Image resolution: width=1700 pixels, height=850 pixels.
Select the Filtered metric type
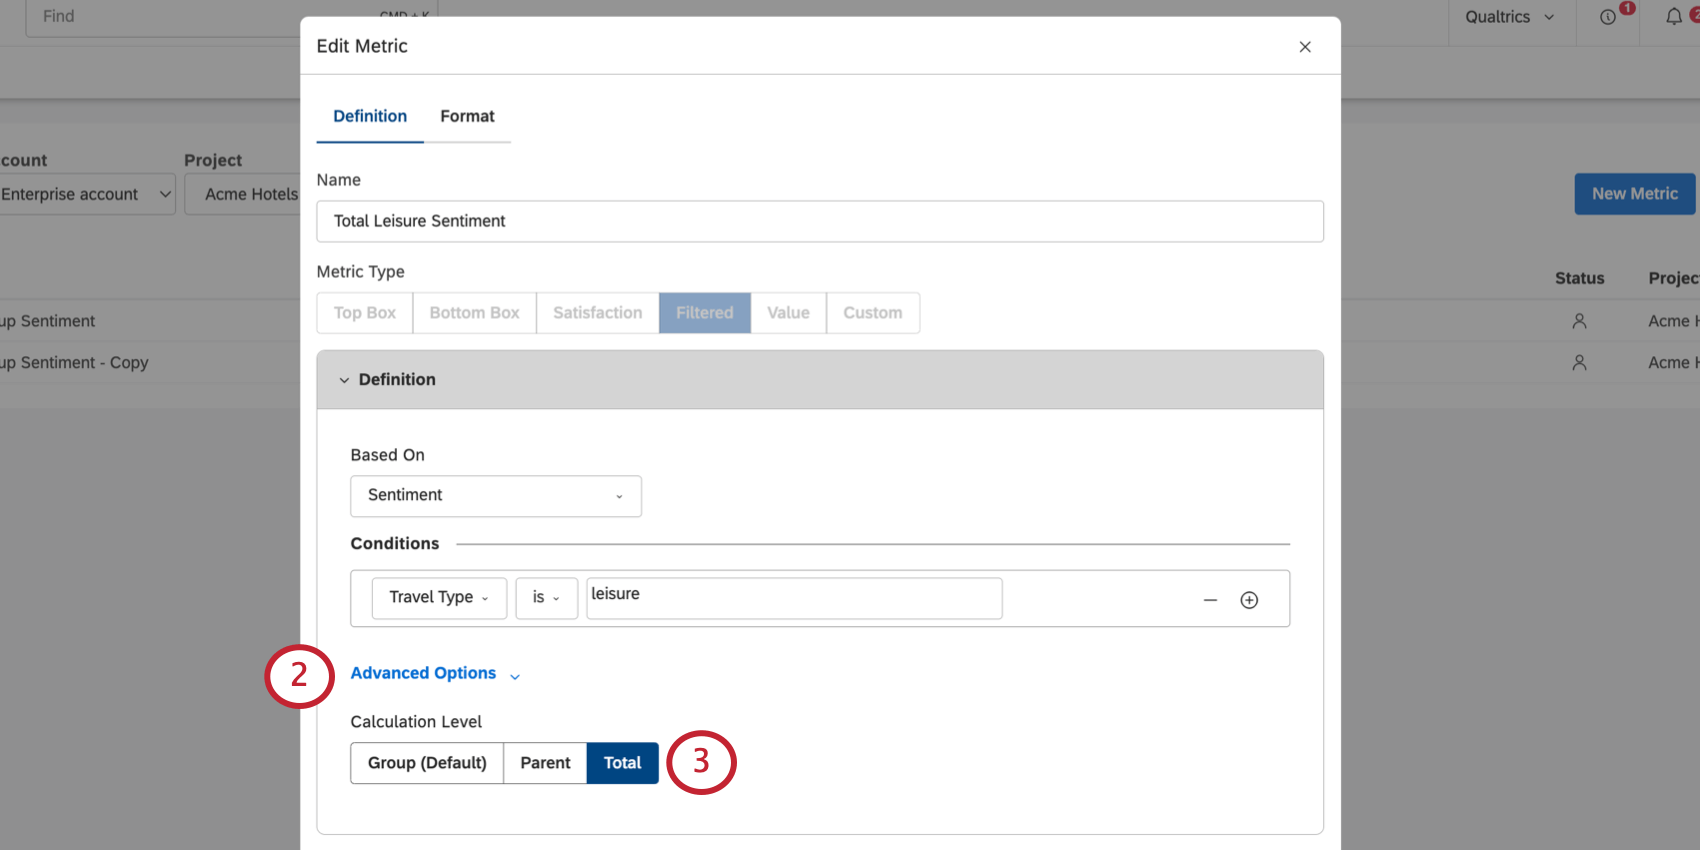(x=705, y=313)
